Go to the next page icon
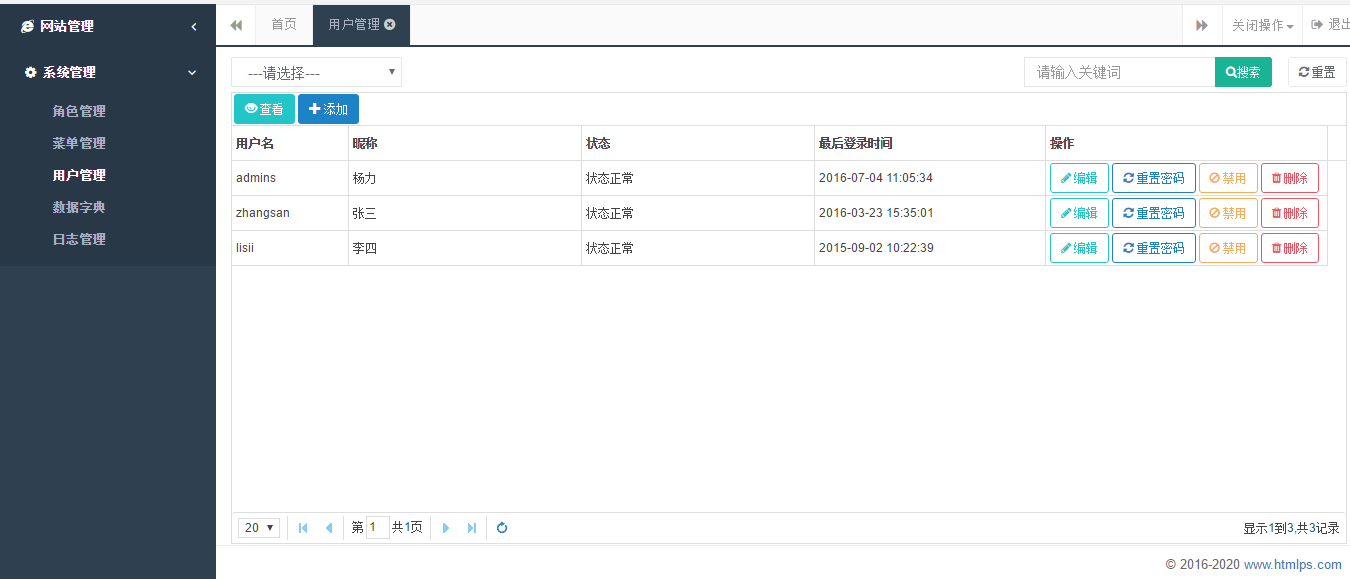Viewport: 1350px width, 579px height. (x=446, y=528)
